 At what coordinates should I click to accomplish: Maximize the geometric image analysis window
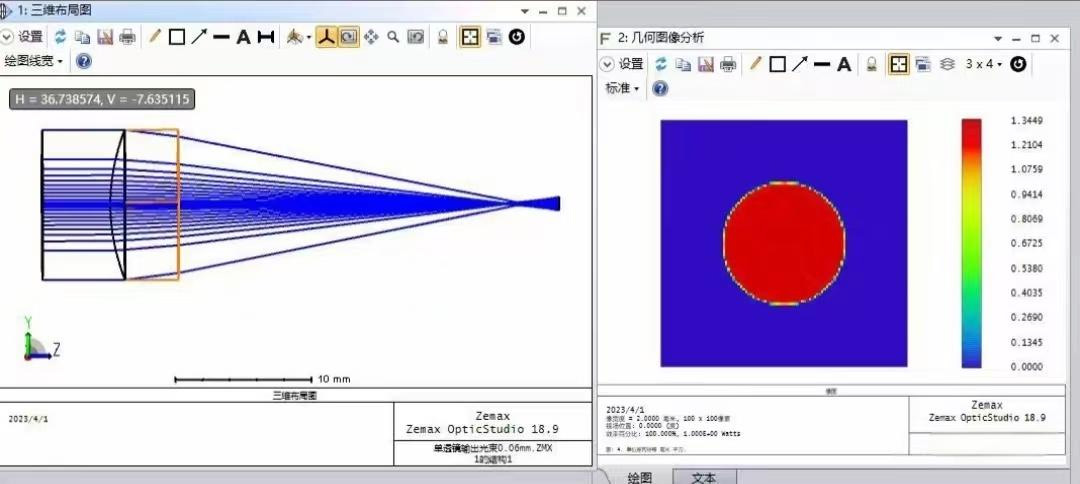[1035, 39]
